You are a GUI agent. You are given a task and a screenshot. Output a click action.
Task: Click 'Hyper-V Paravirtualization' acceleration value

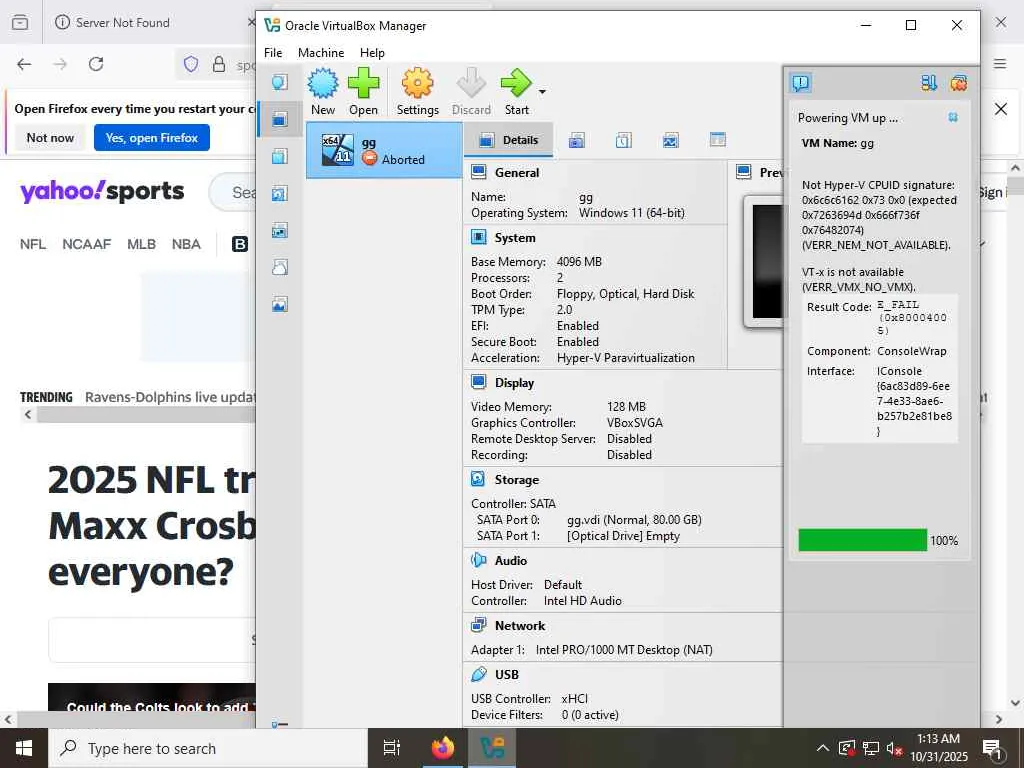click(x=626, y=358)
